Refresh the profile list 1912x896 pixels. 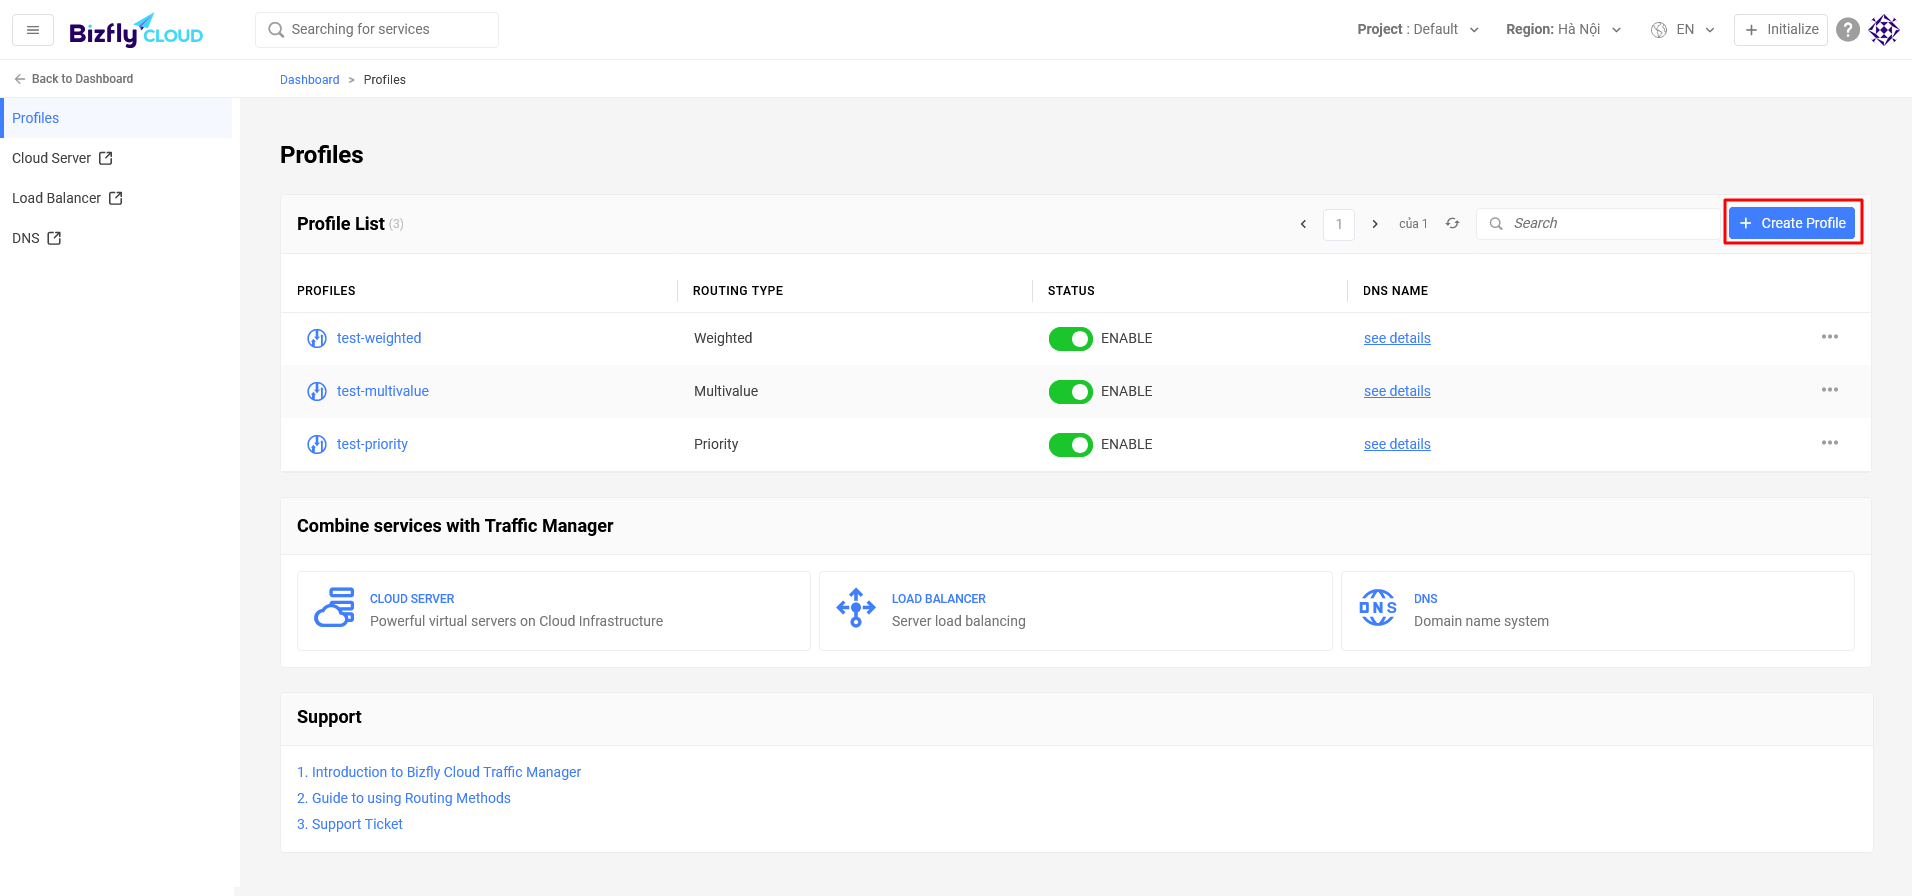click(1452, 224)
